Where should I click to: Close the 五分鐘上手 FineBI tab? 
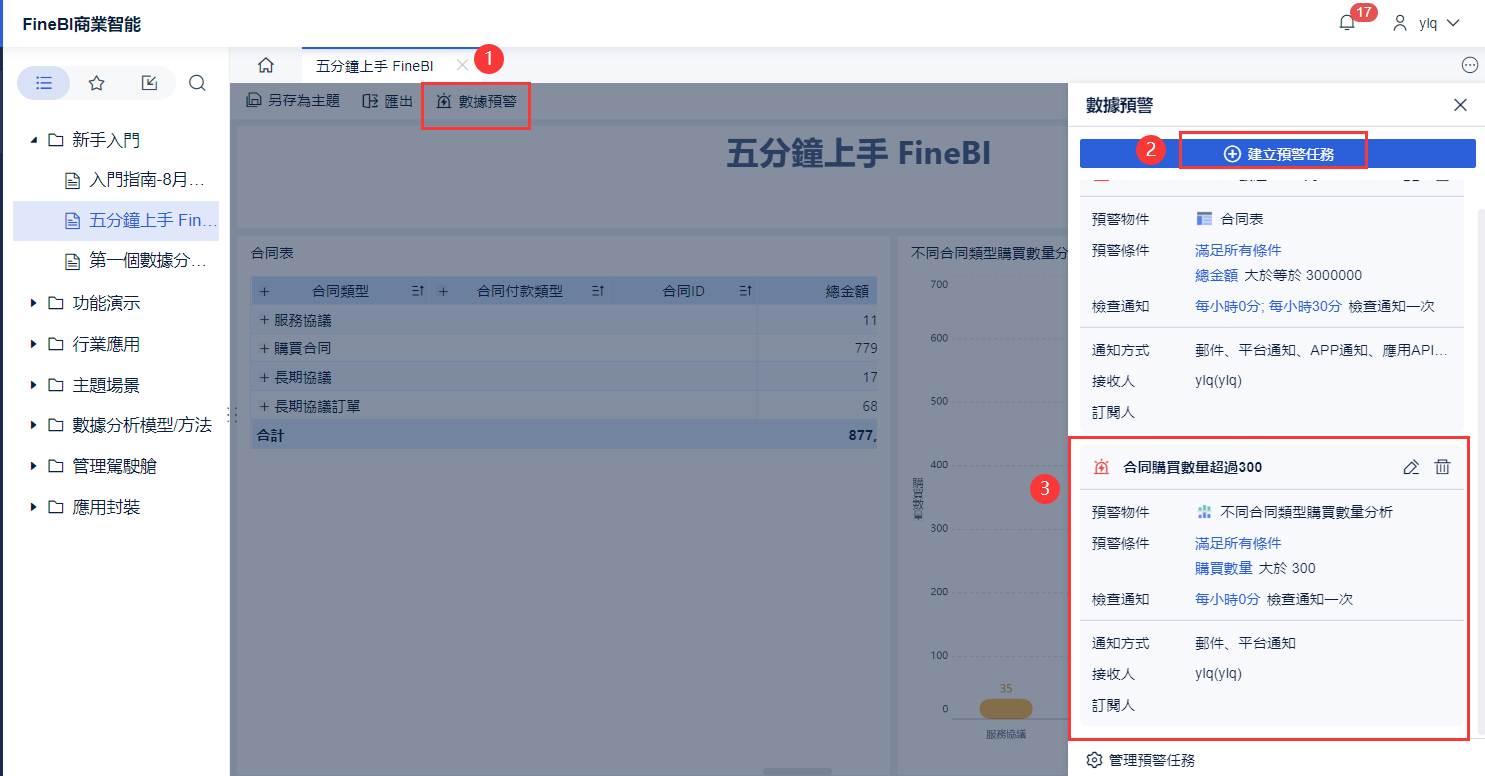pos(461,65)
